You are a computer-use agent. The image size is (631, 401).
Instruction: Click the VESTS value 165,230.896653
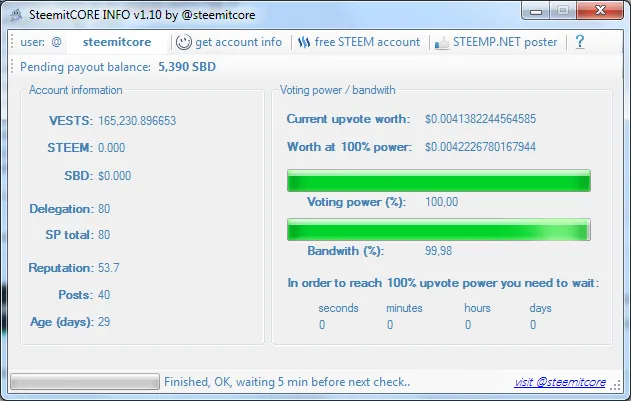[137, 121]
